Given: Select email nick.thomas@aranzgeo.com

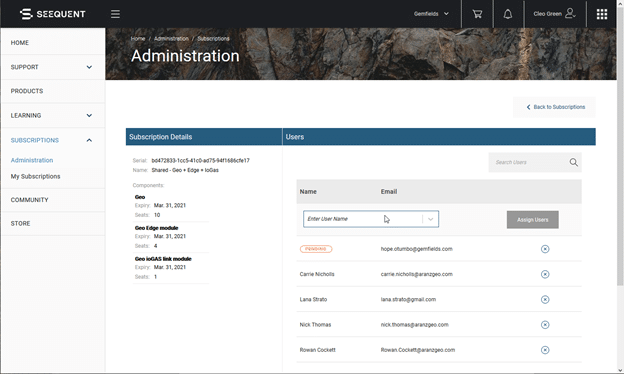Looking at the screenshot, I should pos(415,325).
